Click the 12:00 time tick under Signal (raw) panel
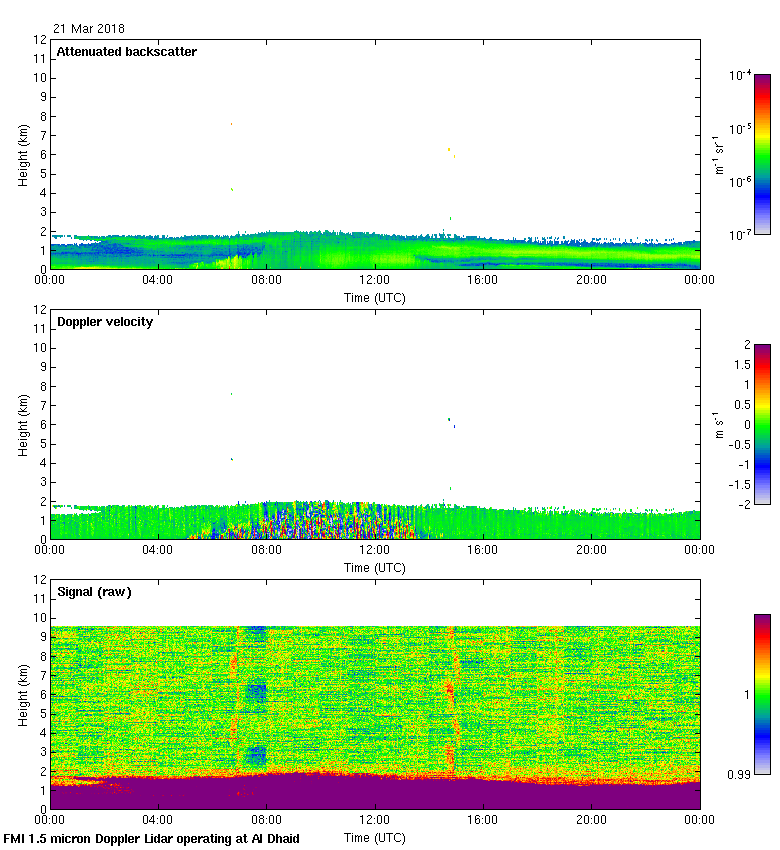The image size is (780, 850). tap(375, 820)
